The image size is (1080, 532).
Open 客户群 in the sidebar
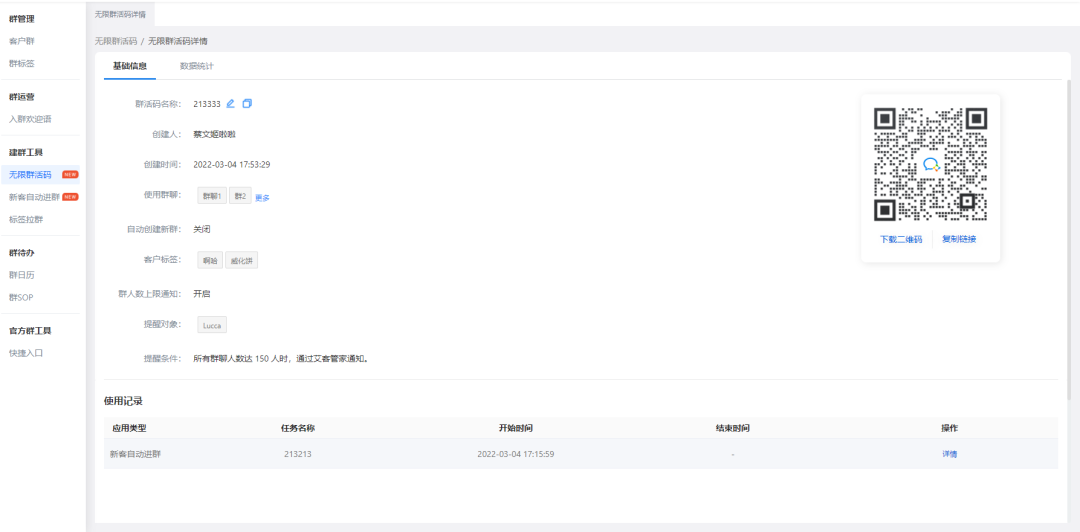point(21,41)
